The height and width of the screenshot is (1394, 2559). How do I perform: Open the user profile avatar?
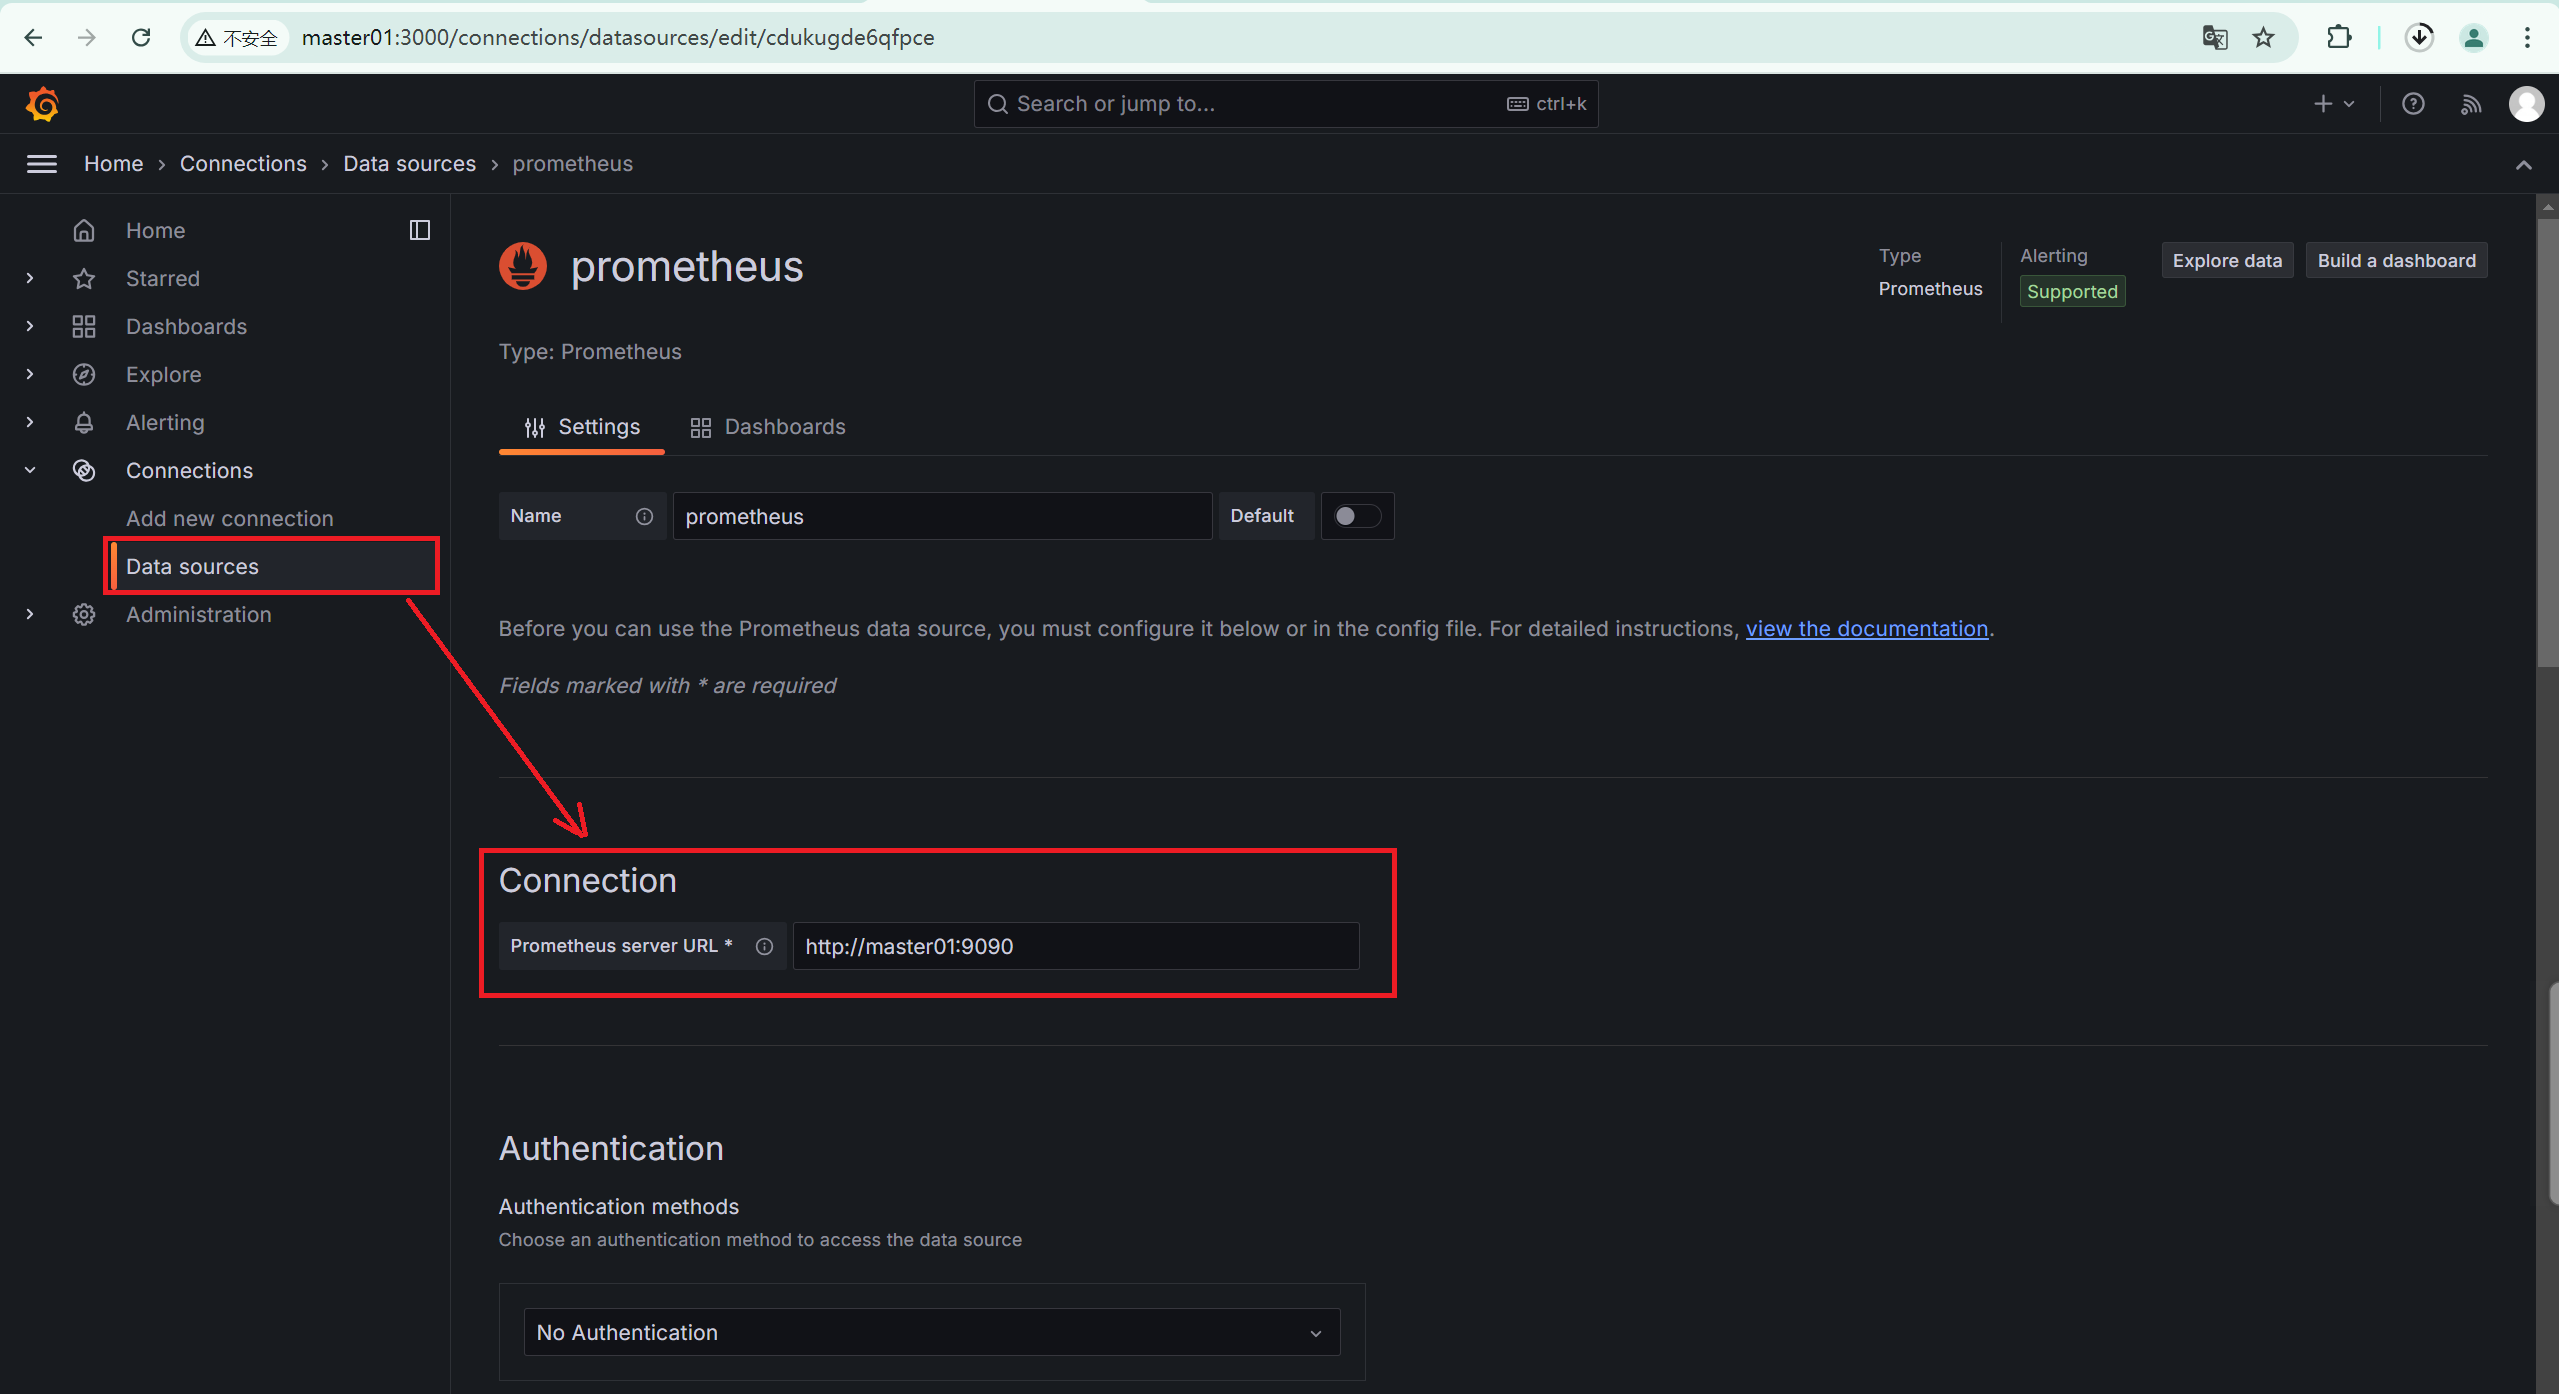pyautogui.click(x=2526, y=104)
